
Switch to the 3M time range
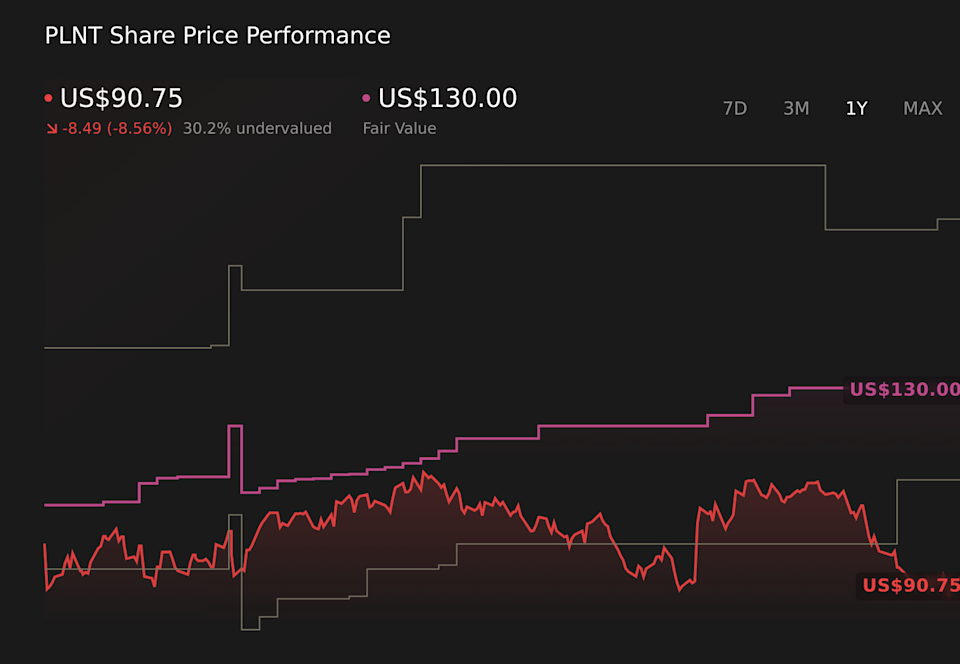pos(796,108)
